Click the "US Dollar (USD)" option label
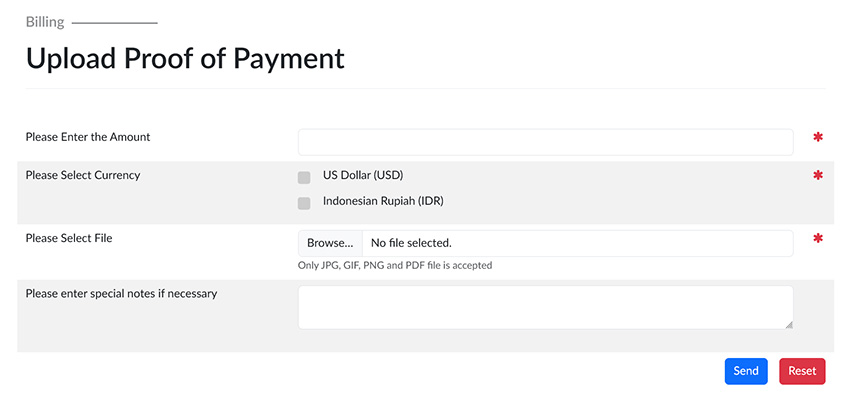Screen dimensions: 850x400 pyautogui.click(x=362, y=176)
